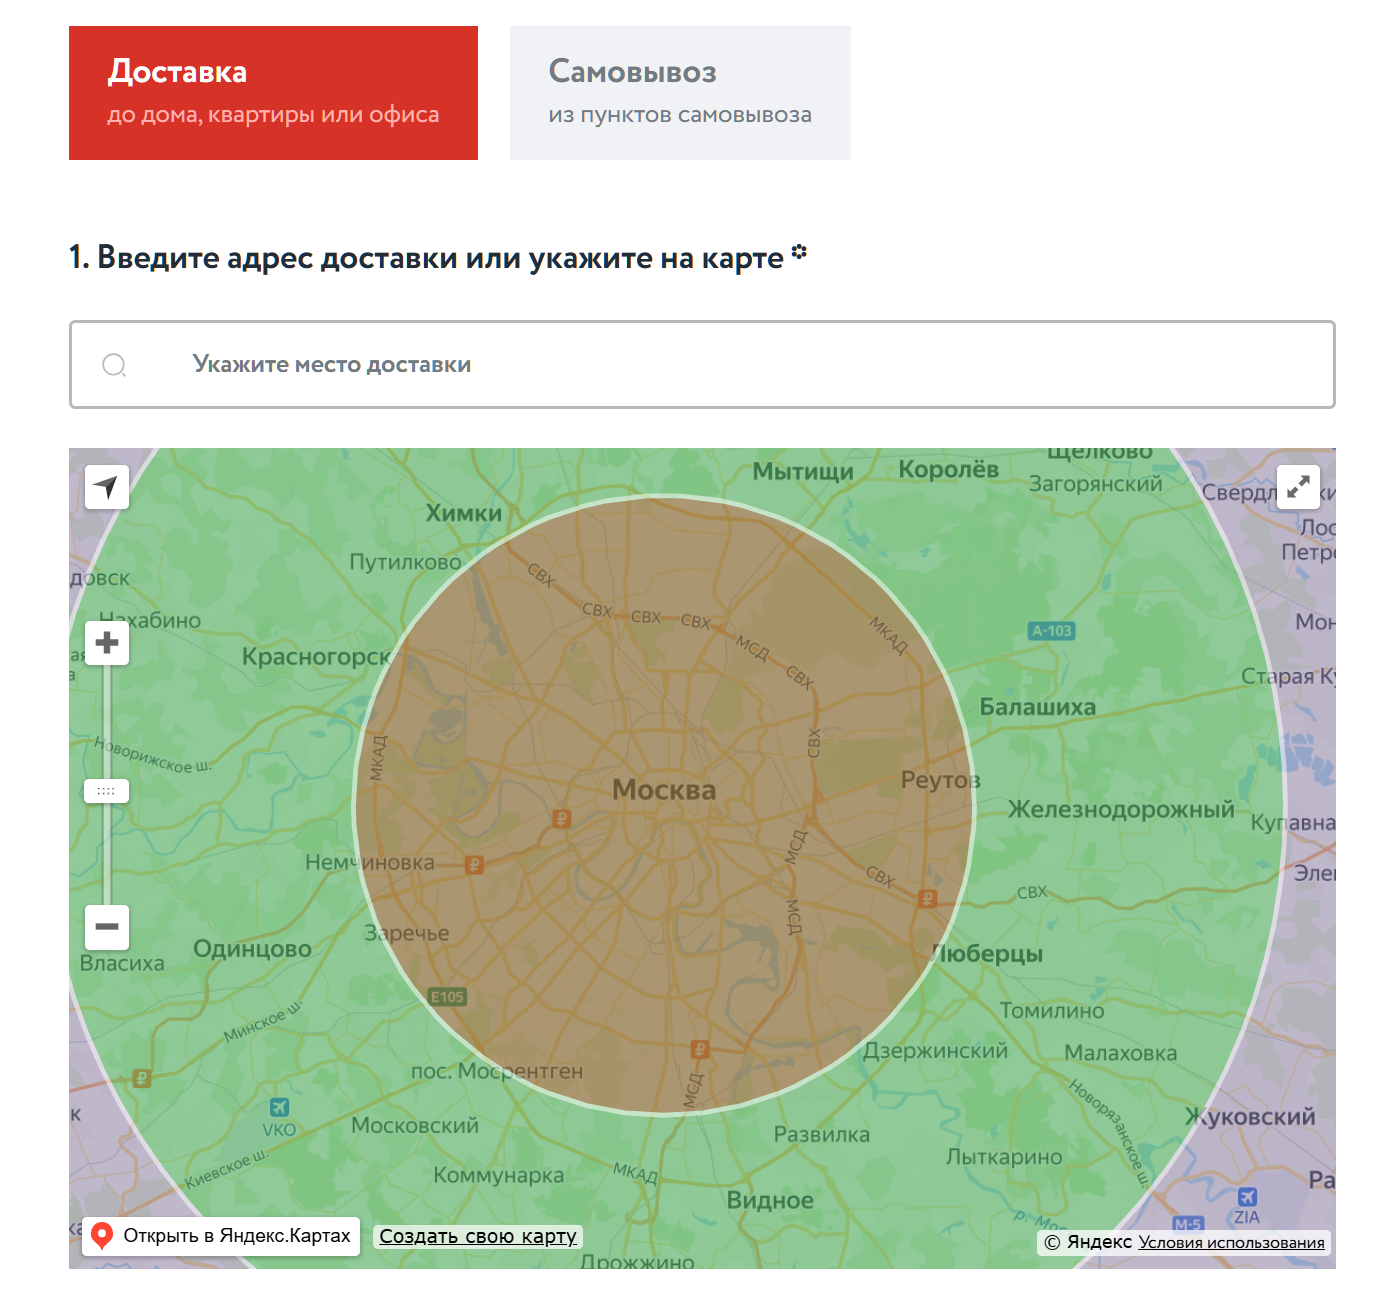Click the Балашиха label in green zone
The image size is (1400, 1308).
1037,707
